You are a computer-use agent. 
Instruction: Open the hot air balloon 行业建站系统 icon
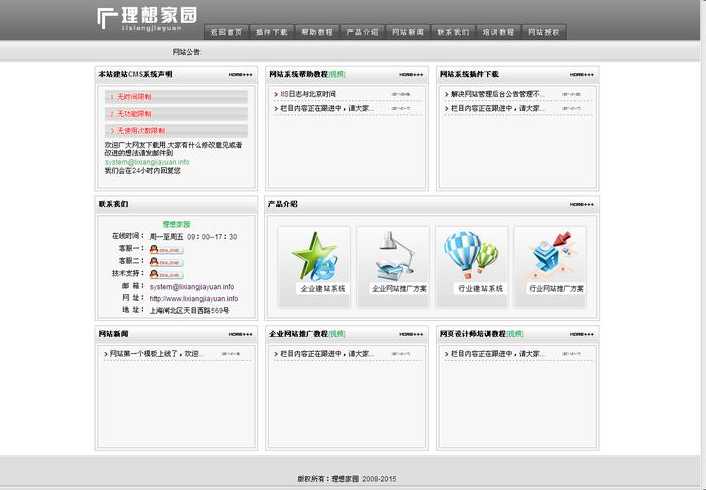[x=471, y=254]
